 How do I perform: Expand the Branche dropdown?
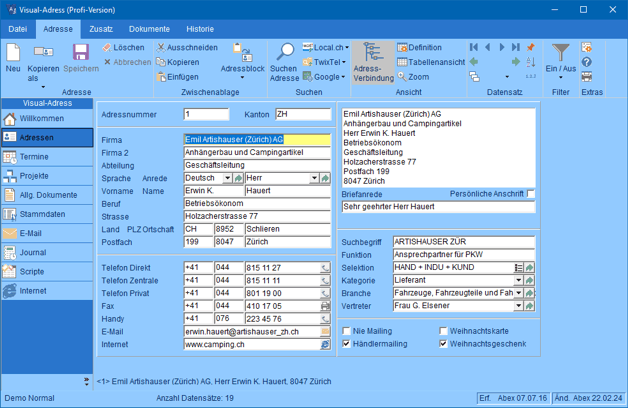(519, 293)
